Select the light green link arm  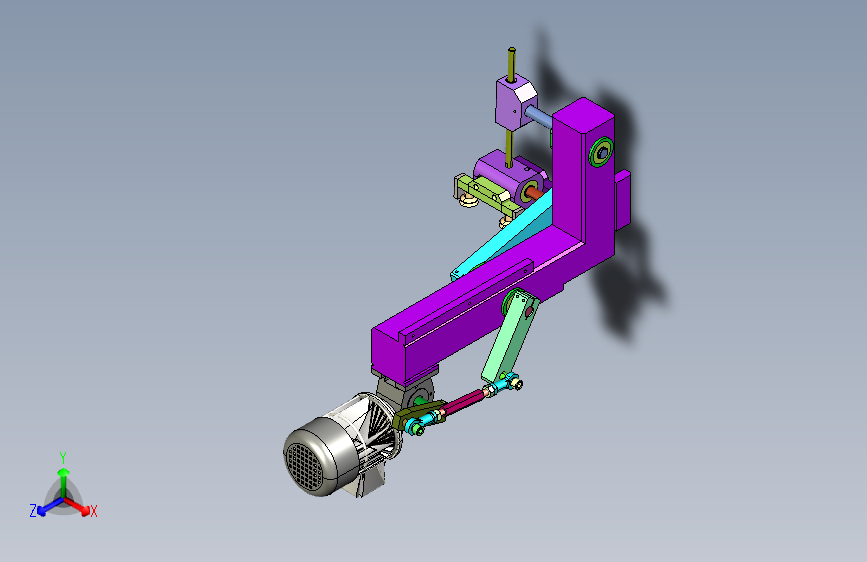pos(511,337)
